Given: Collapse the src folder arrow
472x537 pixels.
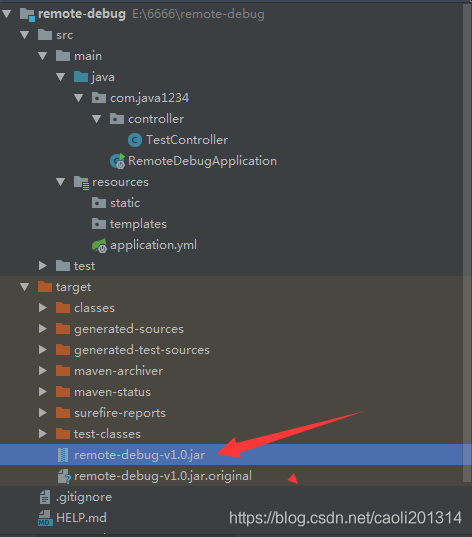Looking at the screenshot, I should coord(25,35).
